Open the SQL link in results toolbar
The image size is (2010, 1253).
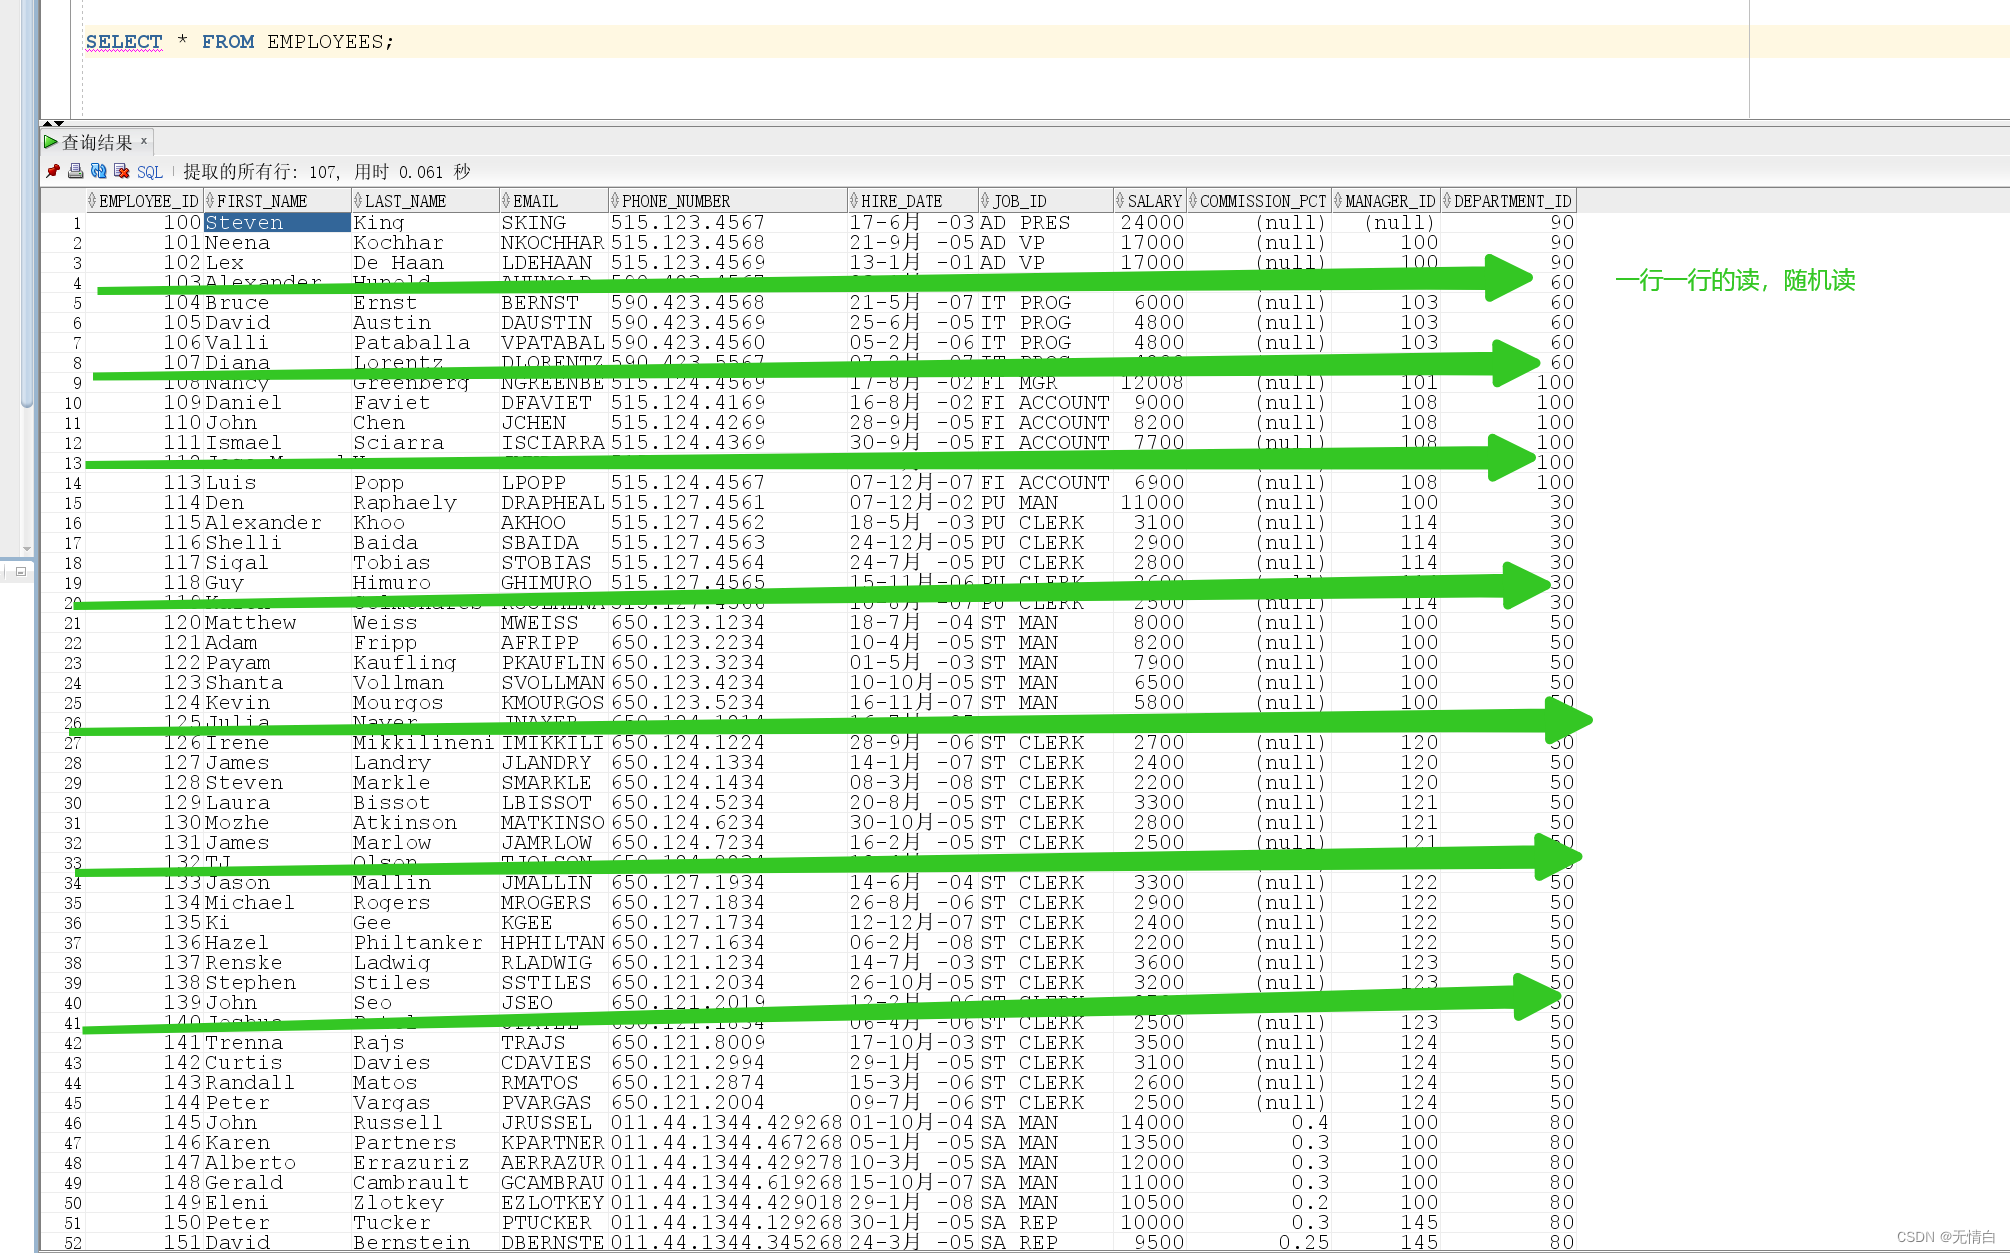(150, 172)
